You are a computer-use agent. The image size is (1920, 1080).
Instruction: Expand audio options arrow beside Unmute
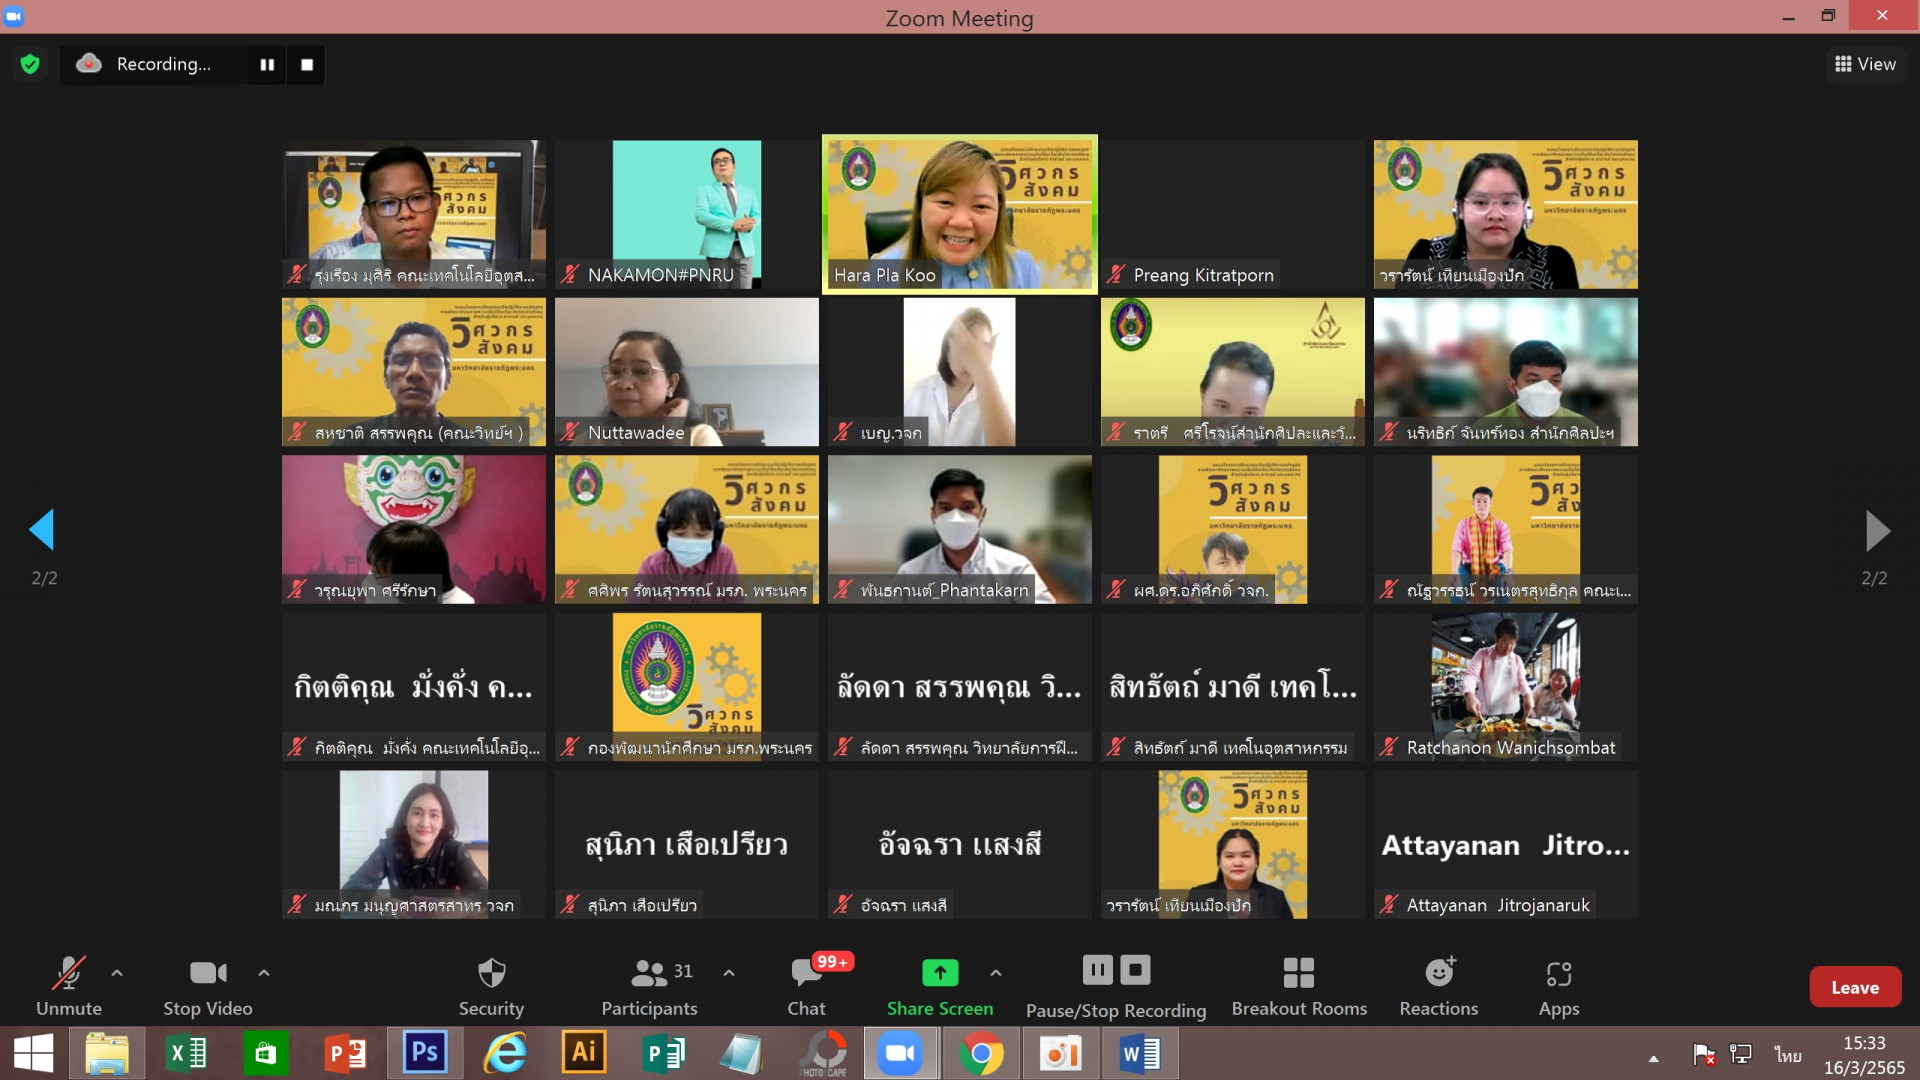117,972
